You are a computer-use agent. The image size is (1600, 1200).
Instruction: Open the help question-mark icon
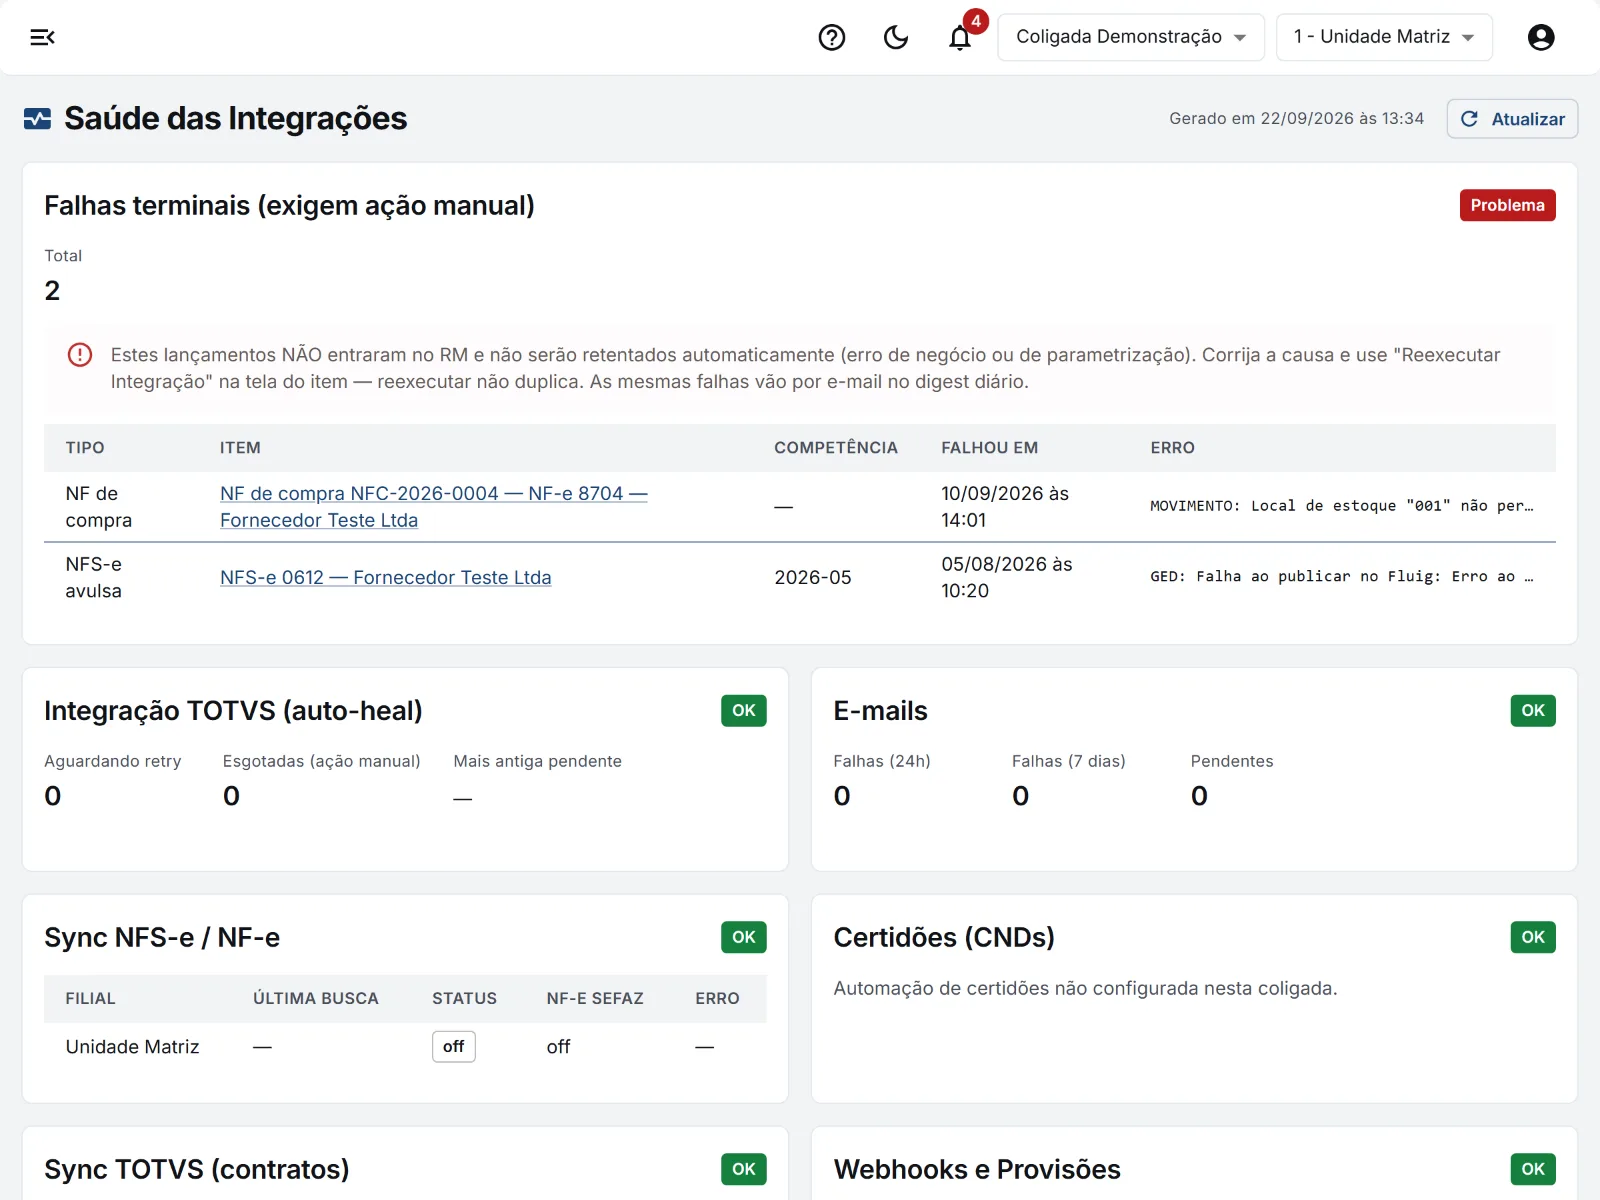coord(832,37)
